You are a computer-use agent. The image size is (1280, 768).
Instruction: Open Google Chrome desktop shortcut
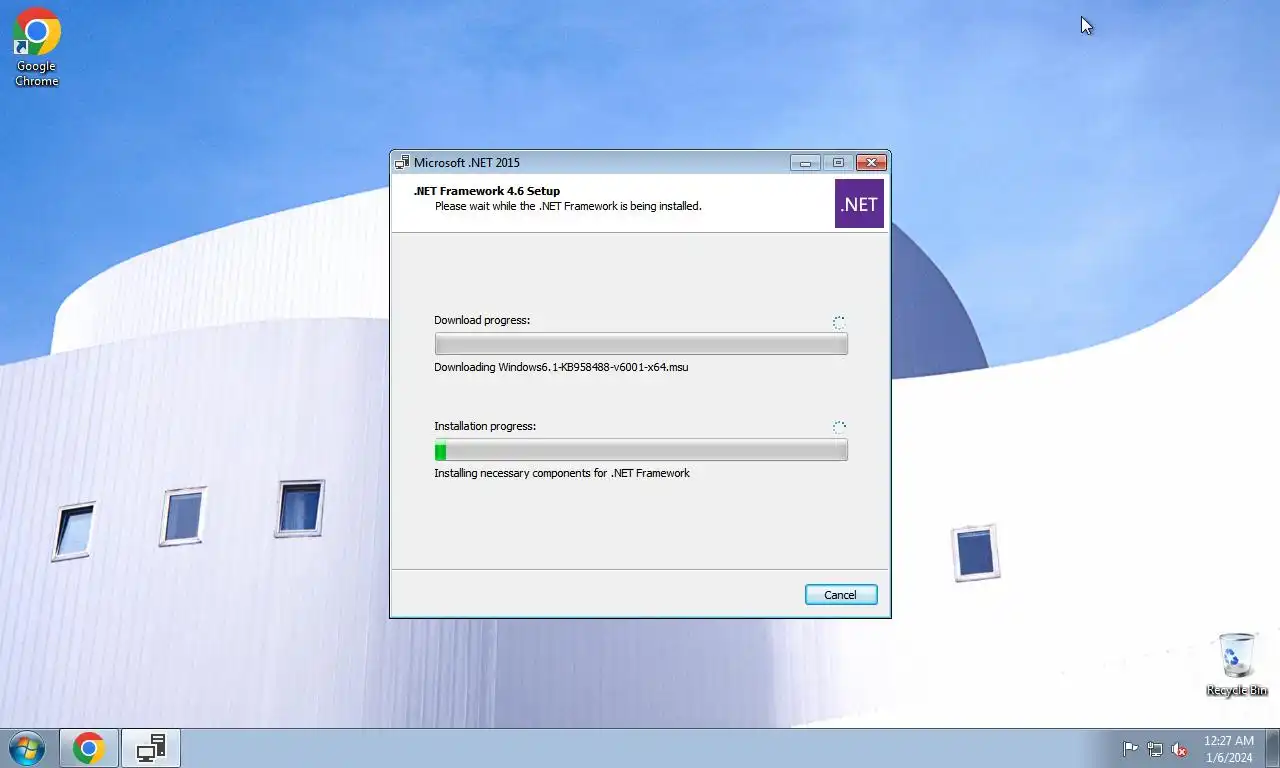(37, 48)
